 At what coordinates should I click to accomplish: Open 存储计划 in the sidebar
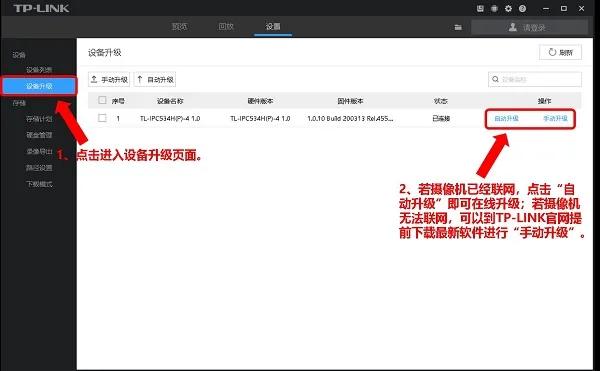39,119
